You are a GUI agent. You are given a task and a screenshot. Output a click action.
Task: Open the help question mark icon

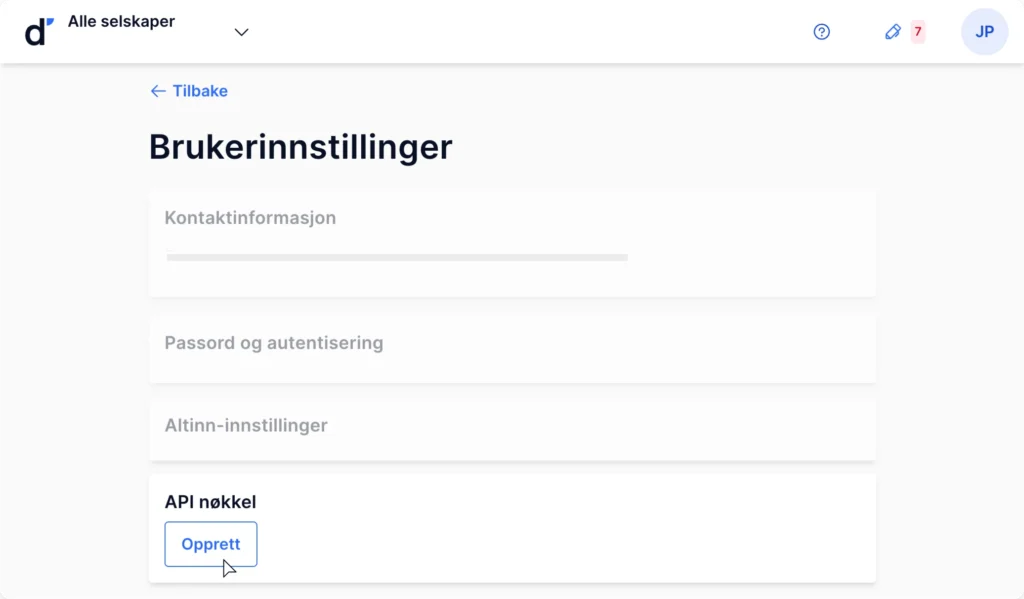tap(822, 31)
